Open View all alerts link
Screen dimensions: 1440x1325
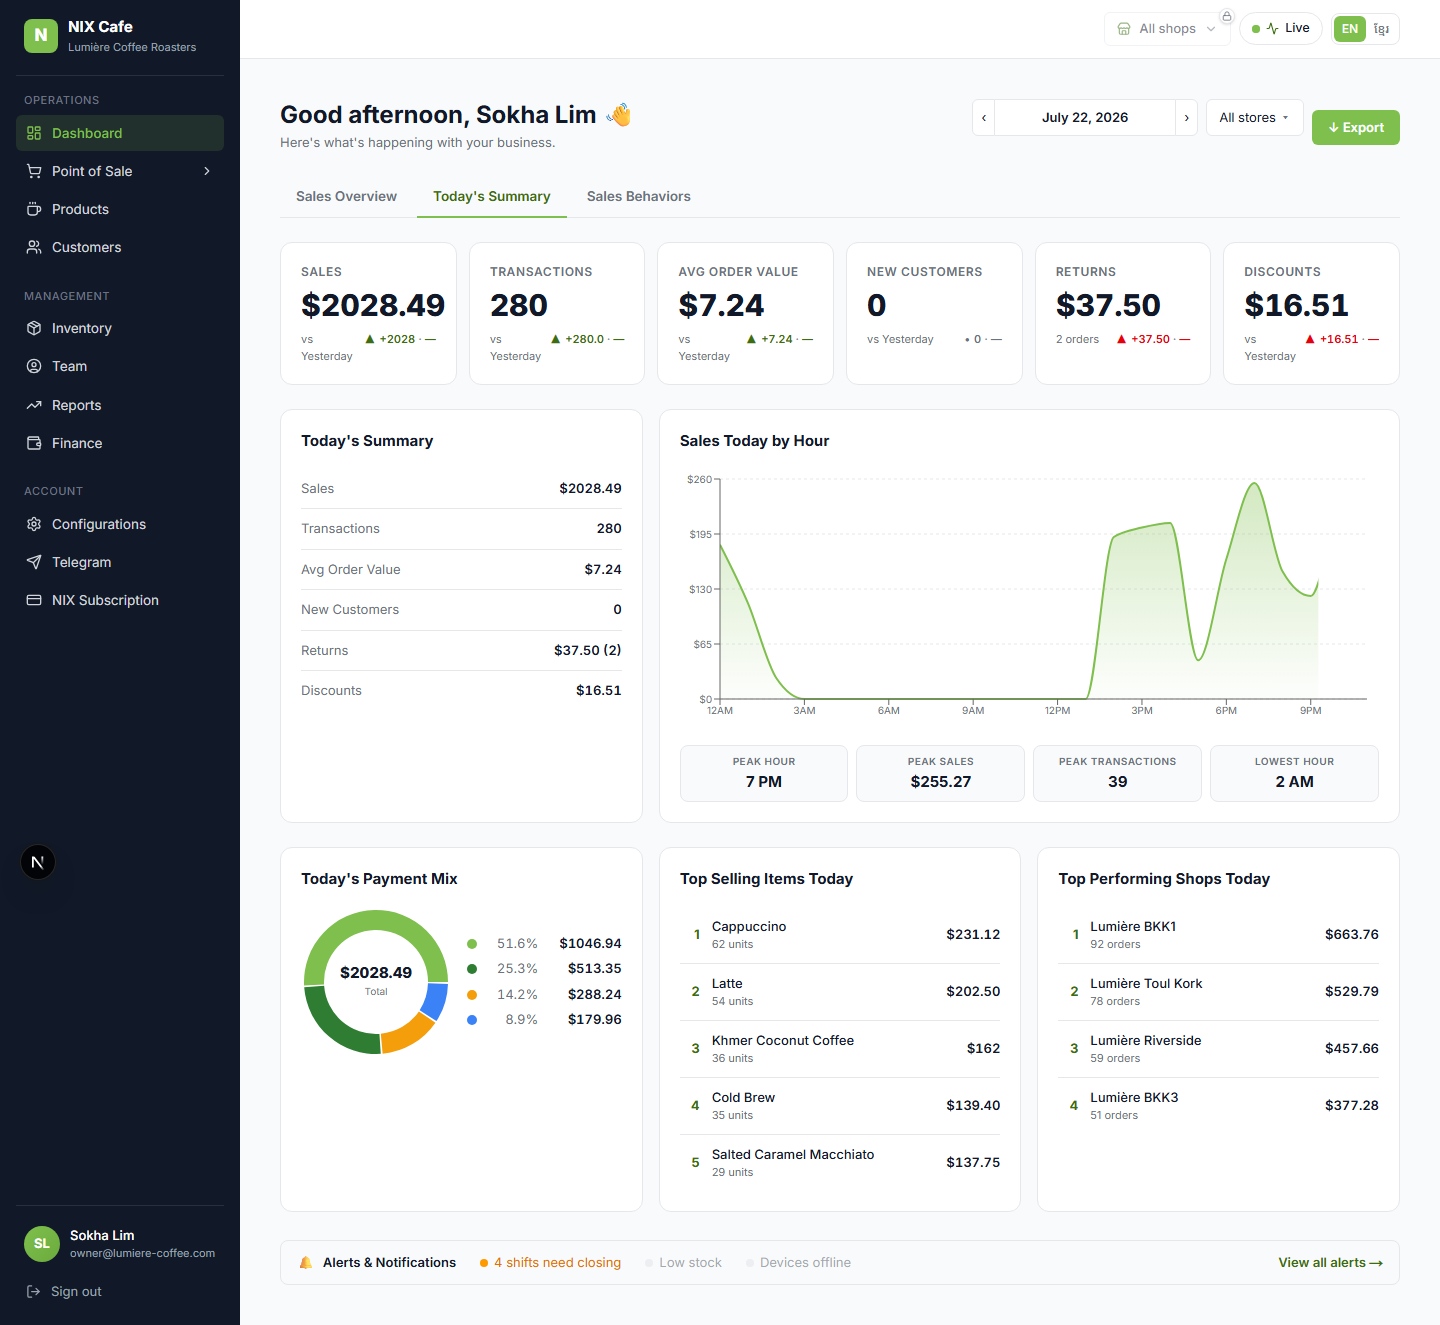pyautogui.click(x=1330, y=1263)
